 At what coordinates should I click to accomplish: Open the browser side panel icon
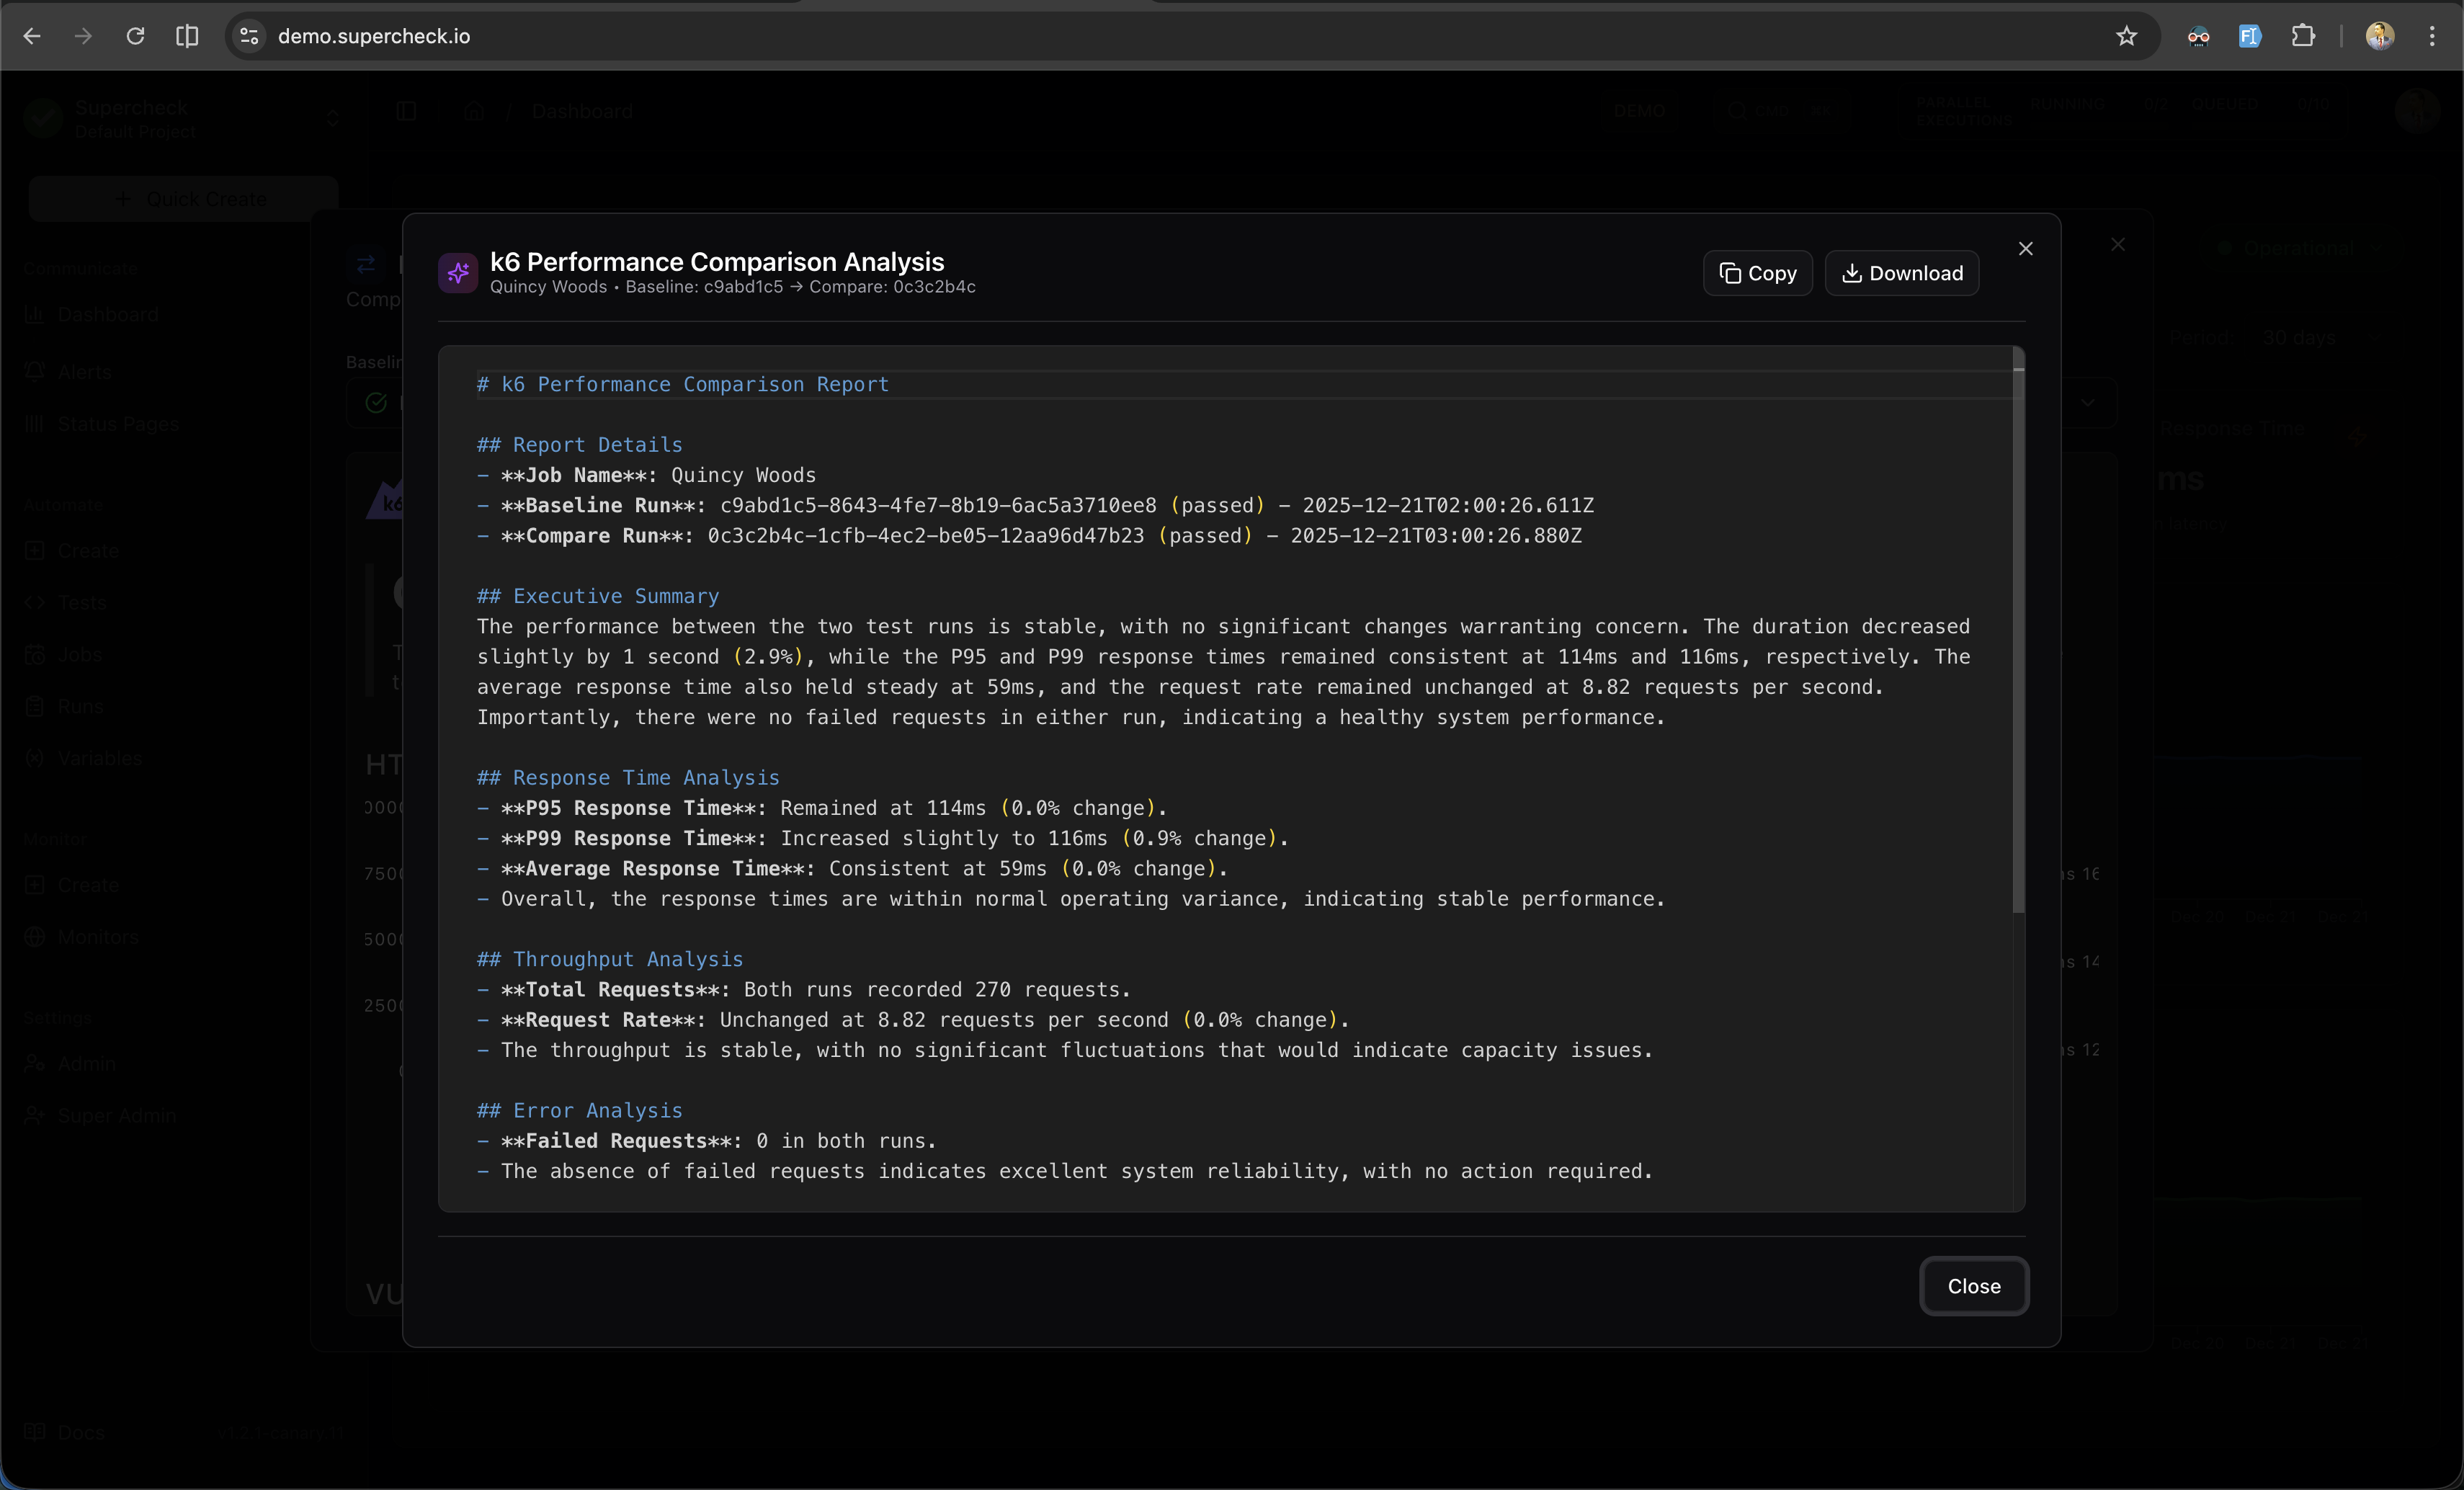tap(187, 36)
